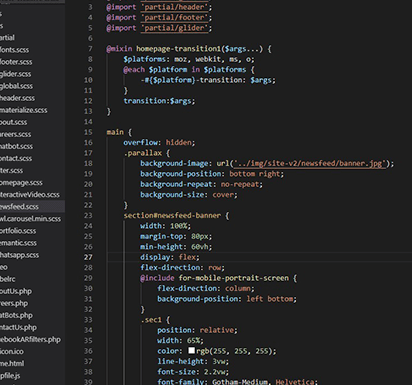Click the 'background-repeat: no-repeat;' line

coord(201,184)
